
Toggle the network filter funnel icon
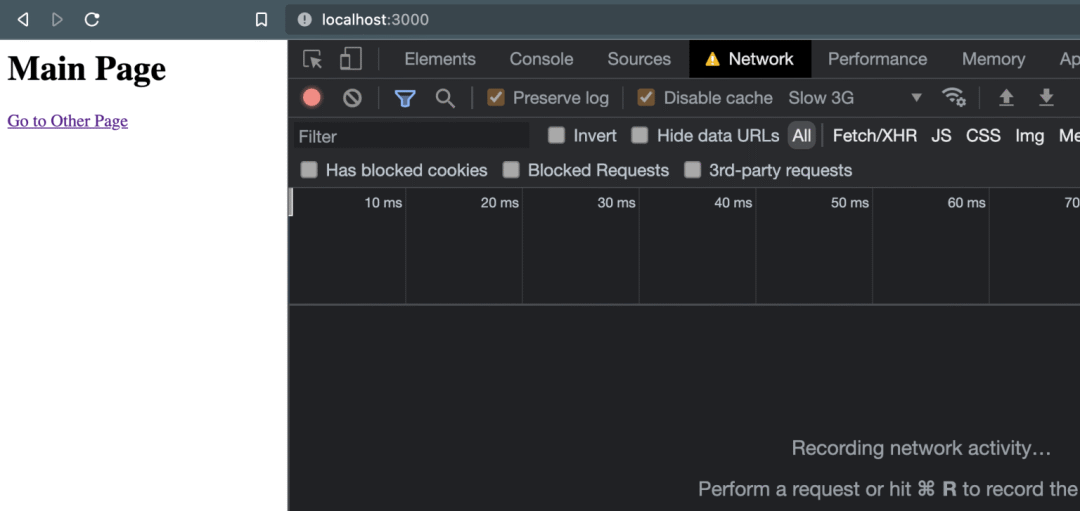pos(404,98)
